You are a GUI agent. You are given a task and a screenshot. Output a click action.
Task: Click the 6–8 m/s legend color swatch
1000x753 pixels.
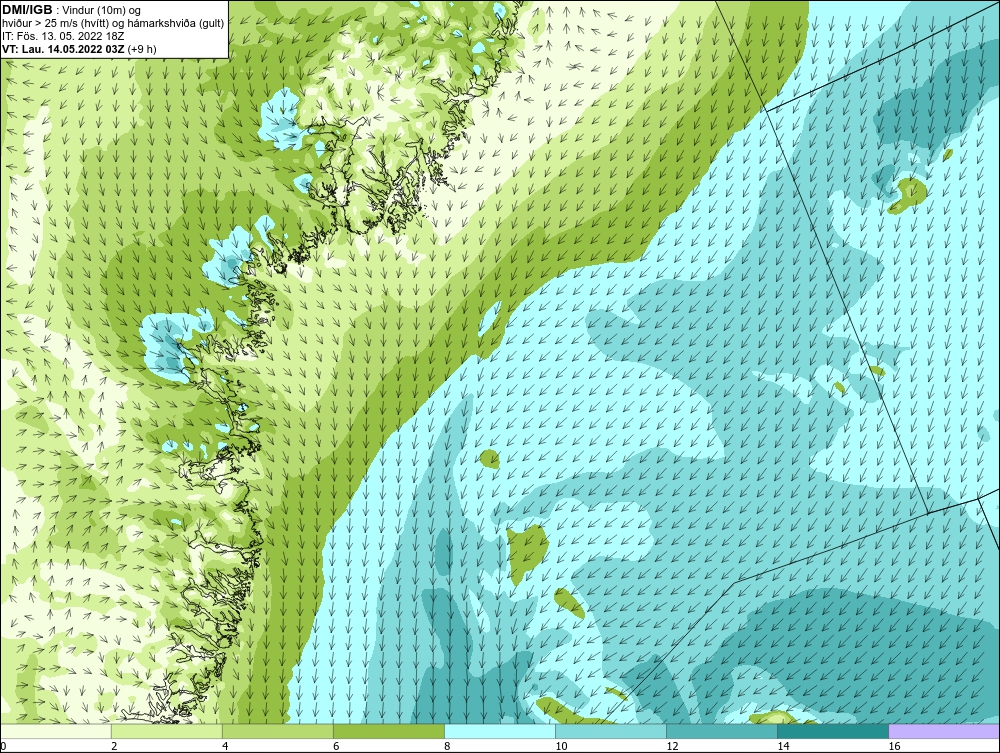389,731
